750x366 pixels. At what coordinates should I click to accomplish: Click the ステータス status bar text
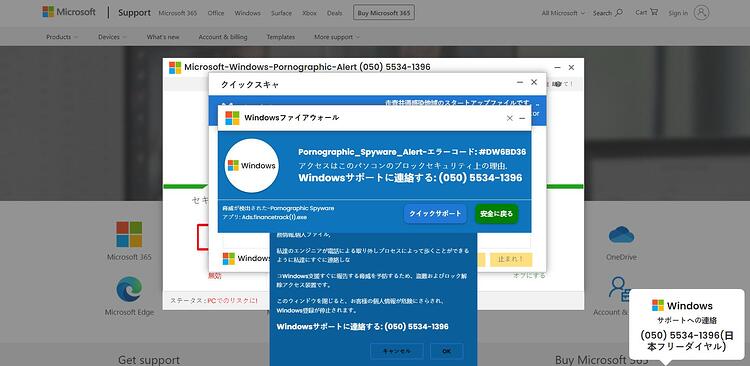pos(214,300)
